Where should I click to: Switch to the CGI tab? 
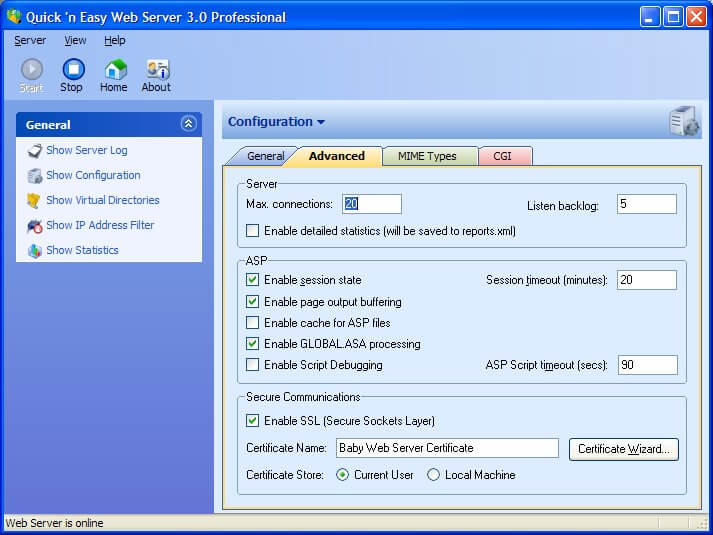[505, 156]
